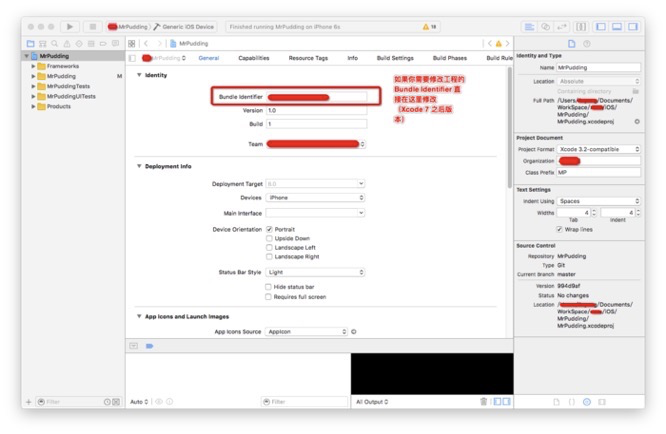The width and height of the screenshot is (666, 434).
Task: Switch to the Info tab
Action: coord(353,58)
